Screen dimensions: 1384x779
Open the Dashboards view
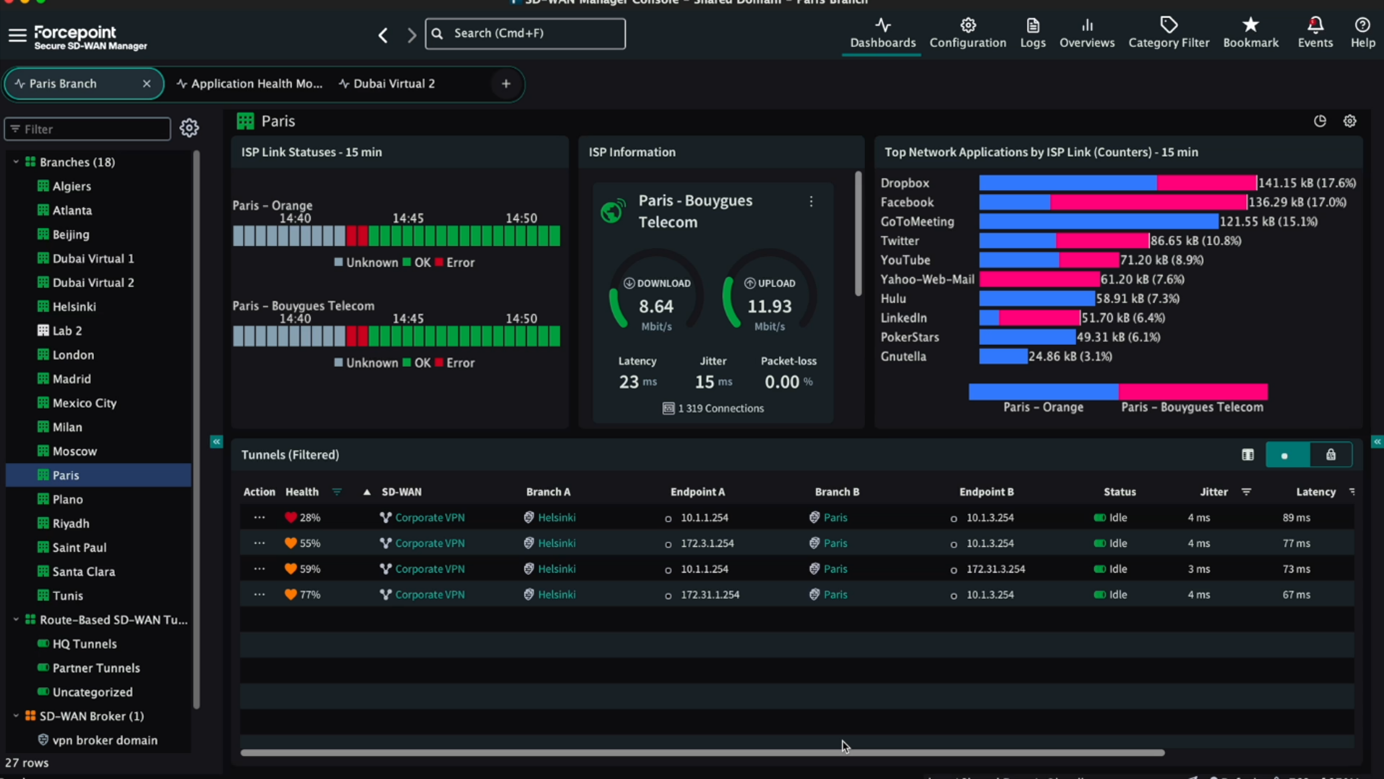[882, 33]
